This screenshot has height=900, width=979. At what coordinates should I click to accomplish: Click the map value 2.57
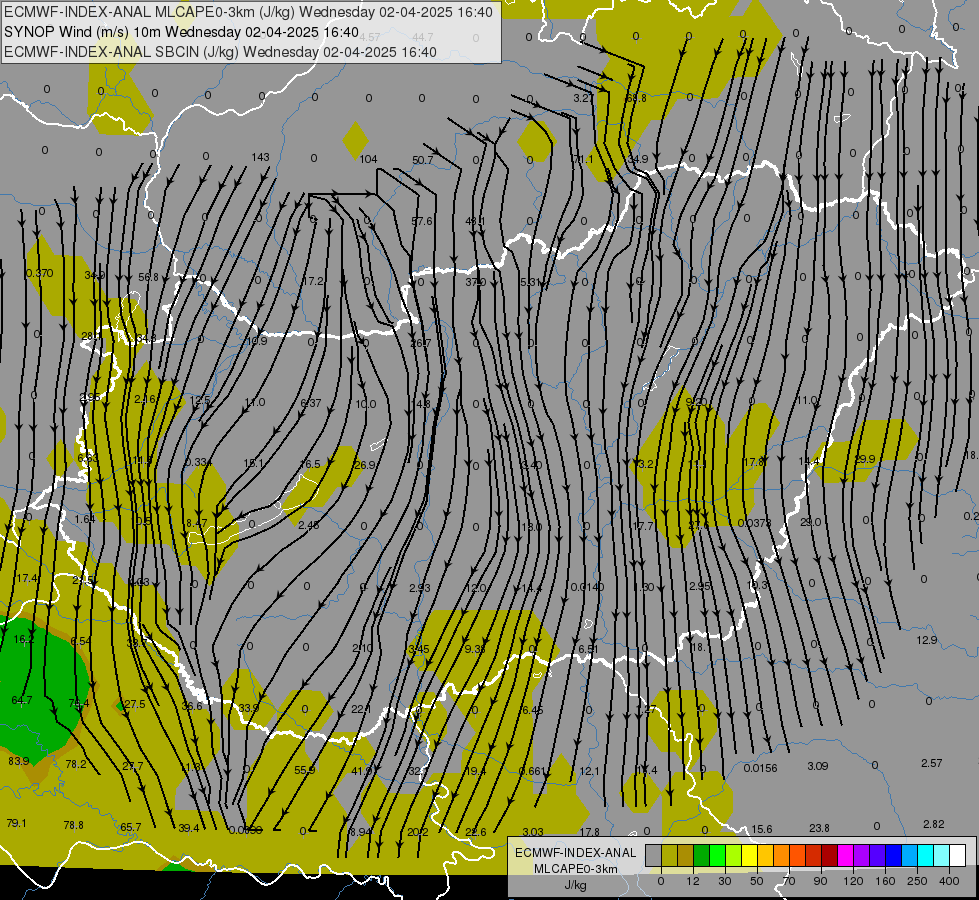(932, 763)
